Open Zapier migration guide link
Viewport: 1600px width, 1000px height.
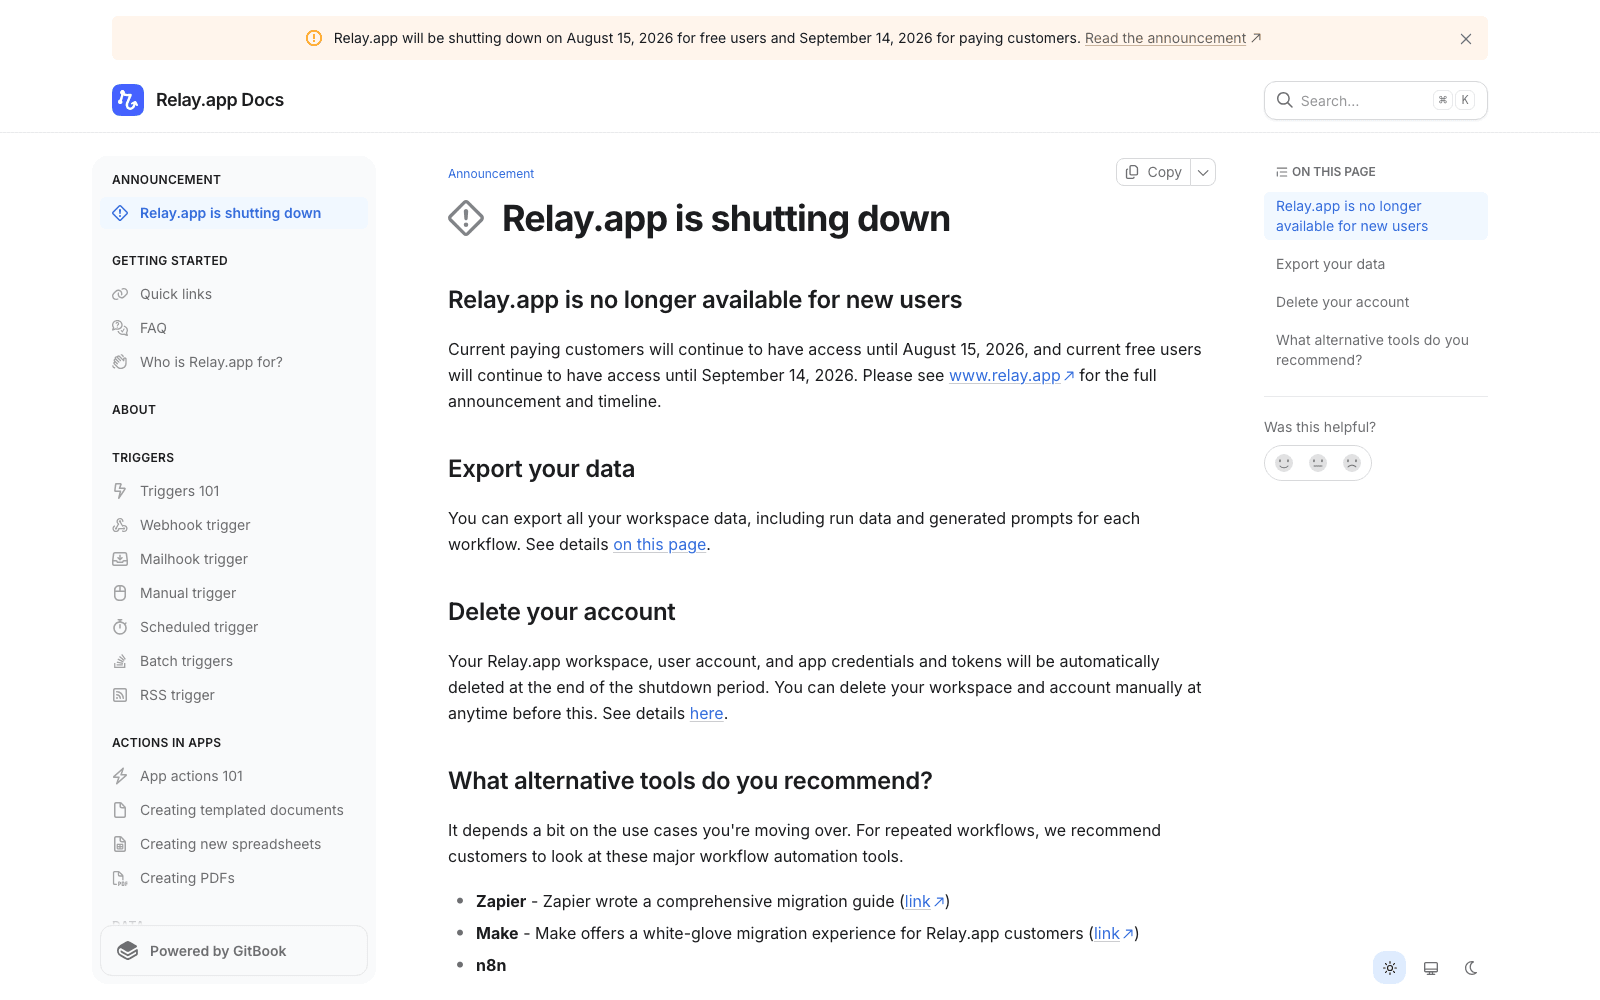(x=924, y=901)
